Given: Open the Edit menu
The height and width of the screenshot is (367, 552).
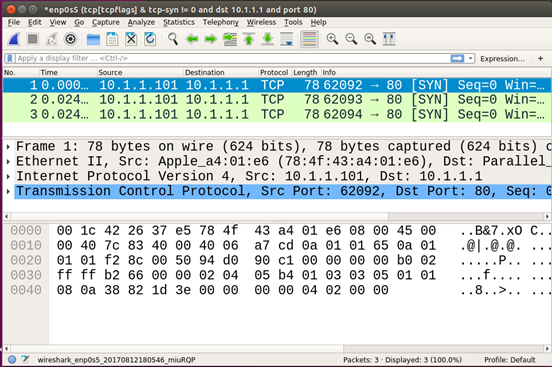Looking at the screenshot, I should pyautogui.click(x=34, y=22).
